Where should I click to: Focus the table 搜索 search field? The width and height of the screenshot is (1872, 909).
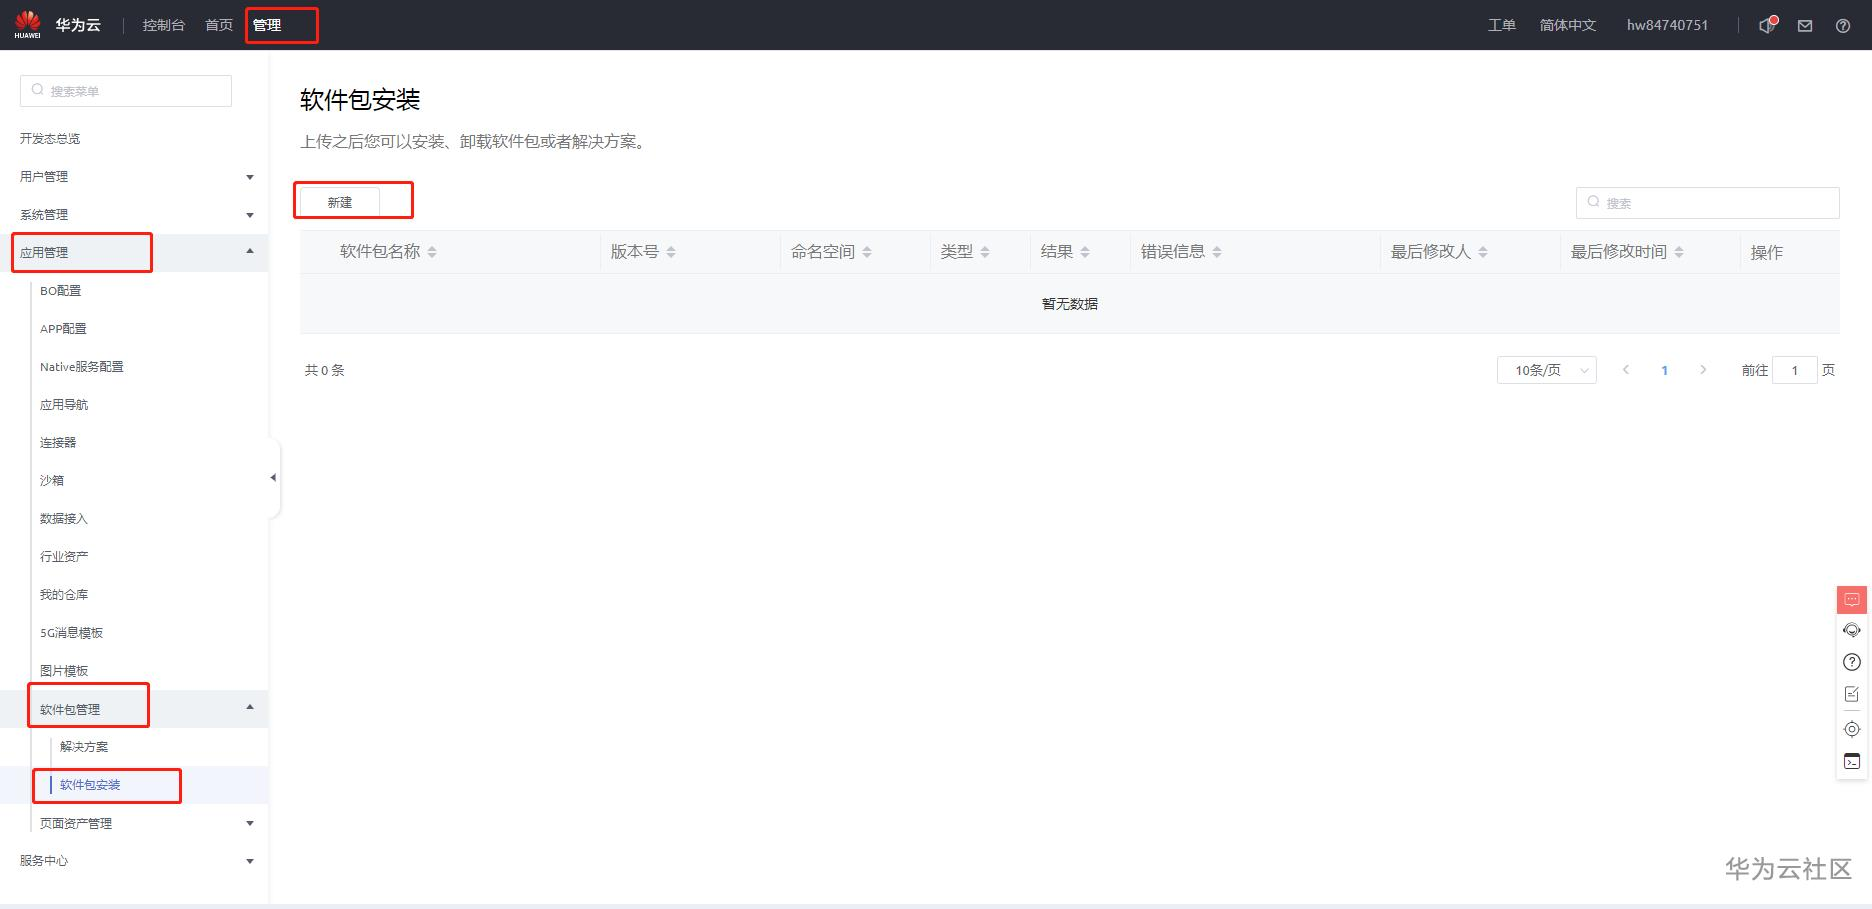tap(1708, 203)
